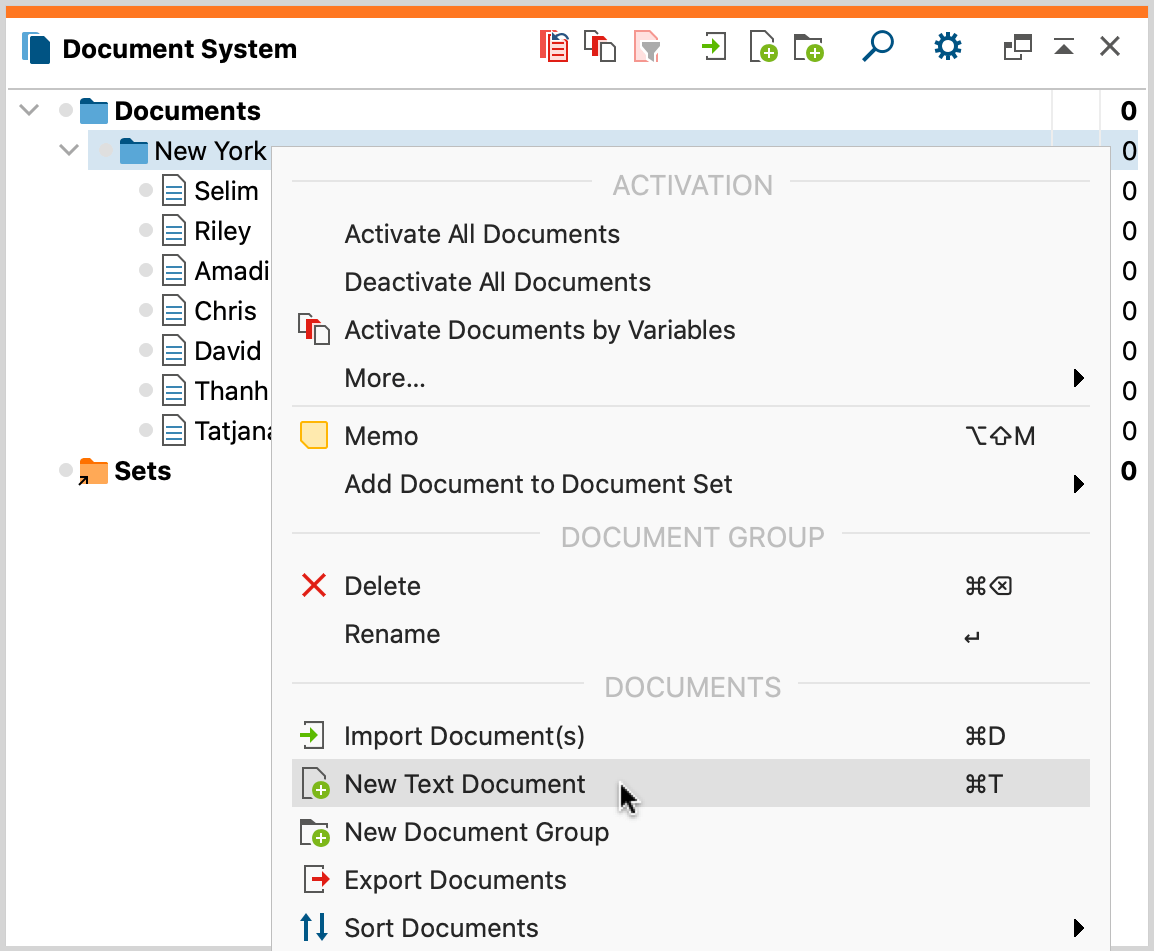Open search in the Document System panel
Screen dimensions: 1154x951
(x=877, y=46)
